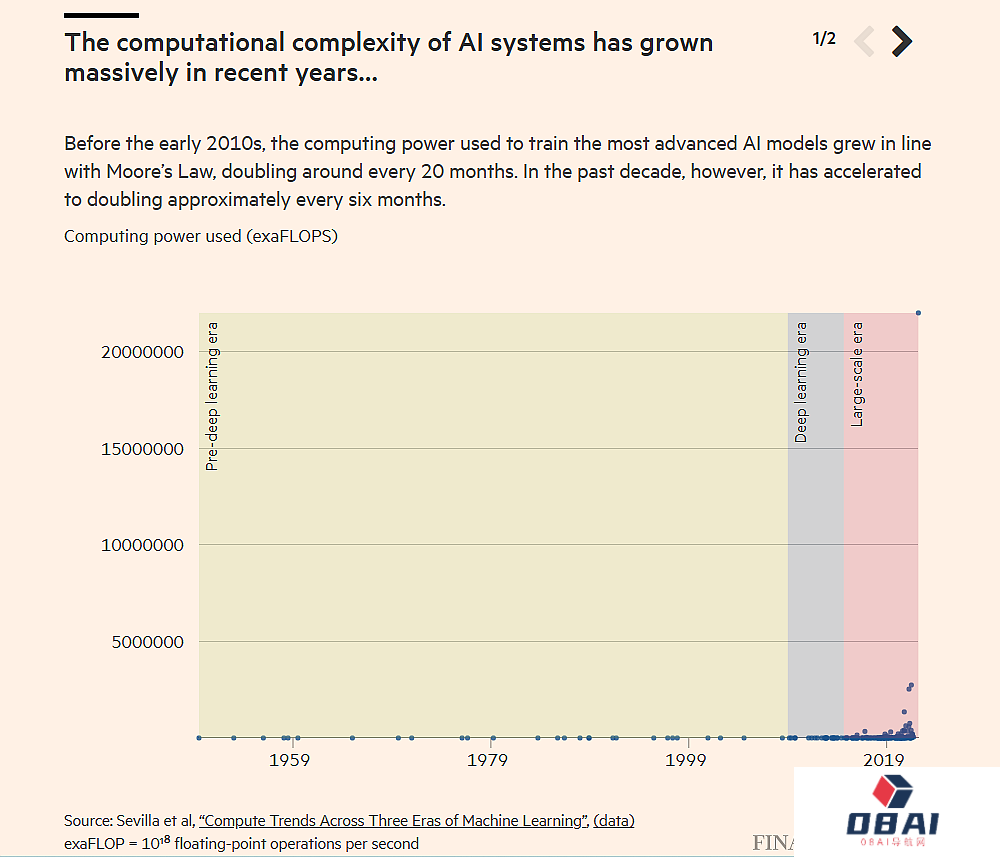Click the "Computing power used (exaFLOPS)" axis title
Screen dimensions: 1000x857
click(201, 236)
